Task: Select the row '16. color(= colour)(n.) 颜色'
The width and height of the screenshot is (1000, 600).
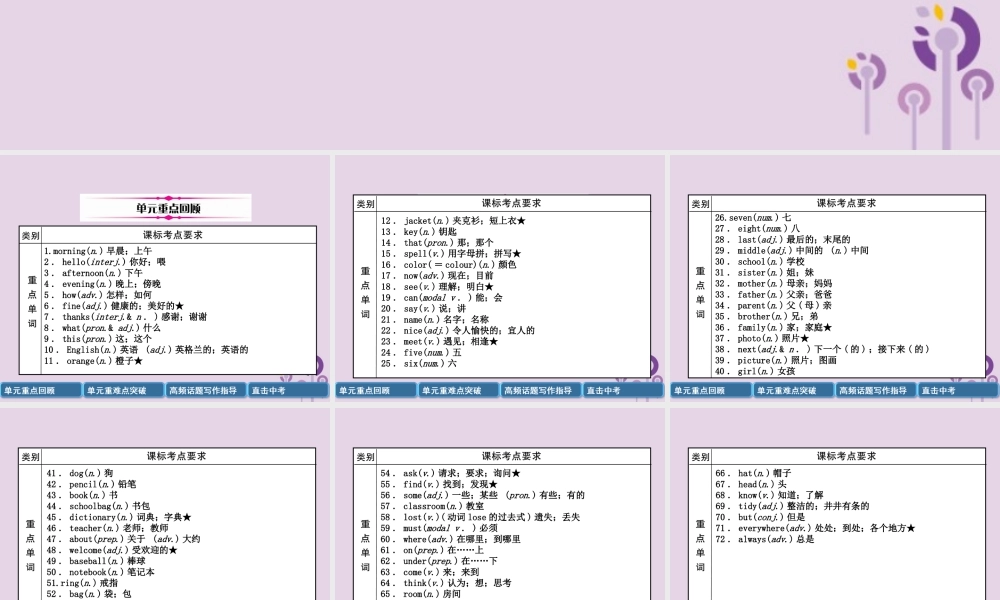Action: point(448,265)
